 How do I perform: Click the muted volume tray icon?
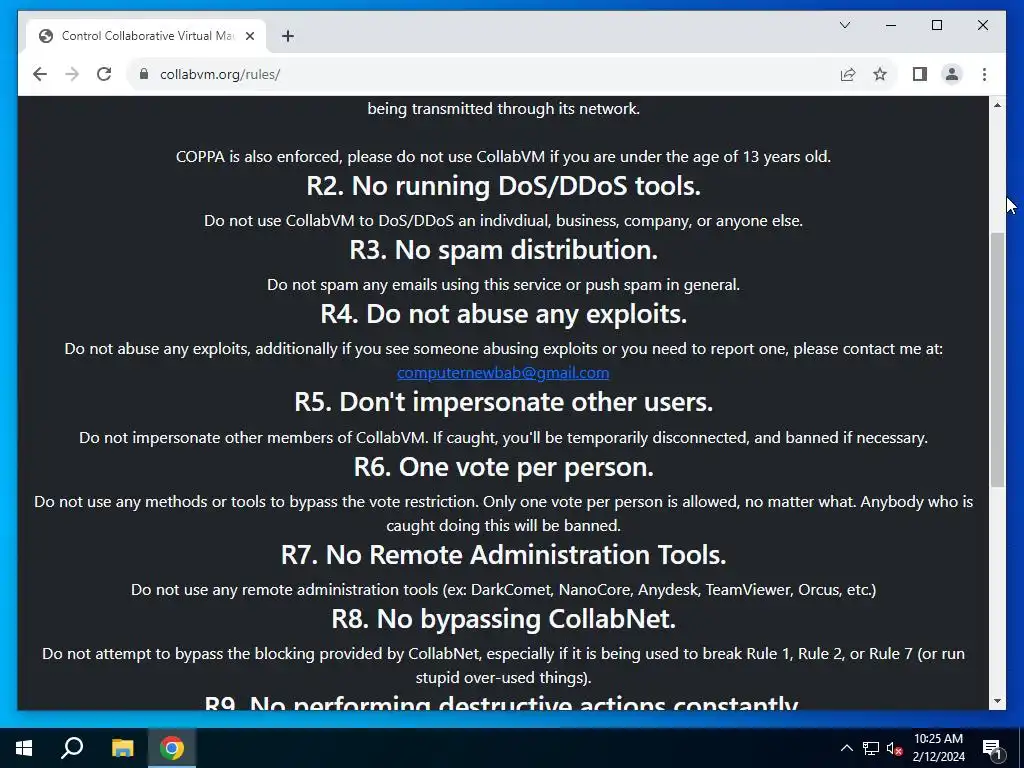click(x=895, y=748)
